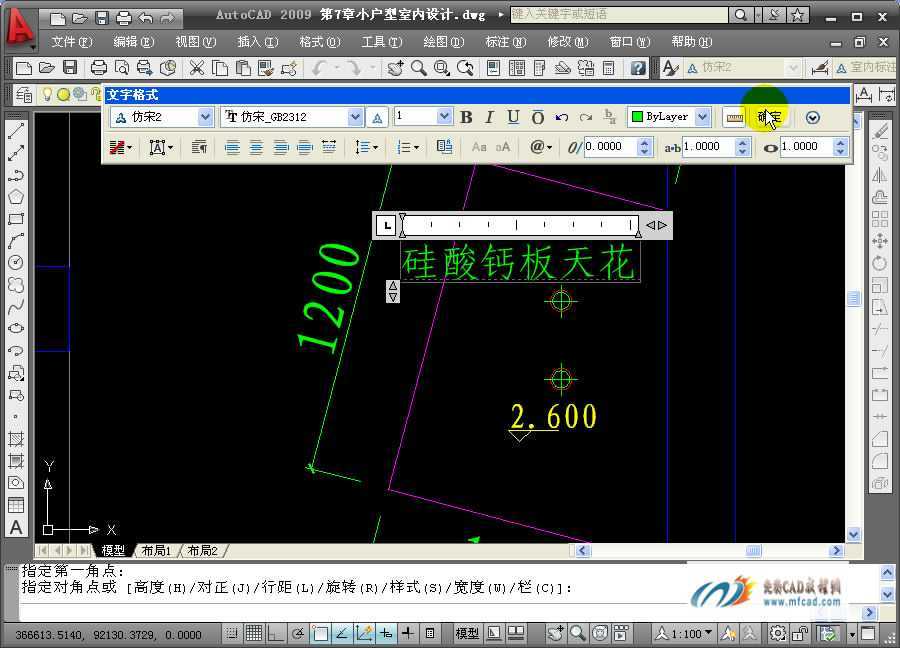Click the Redo icon in text format bar

coord(585,117)
